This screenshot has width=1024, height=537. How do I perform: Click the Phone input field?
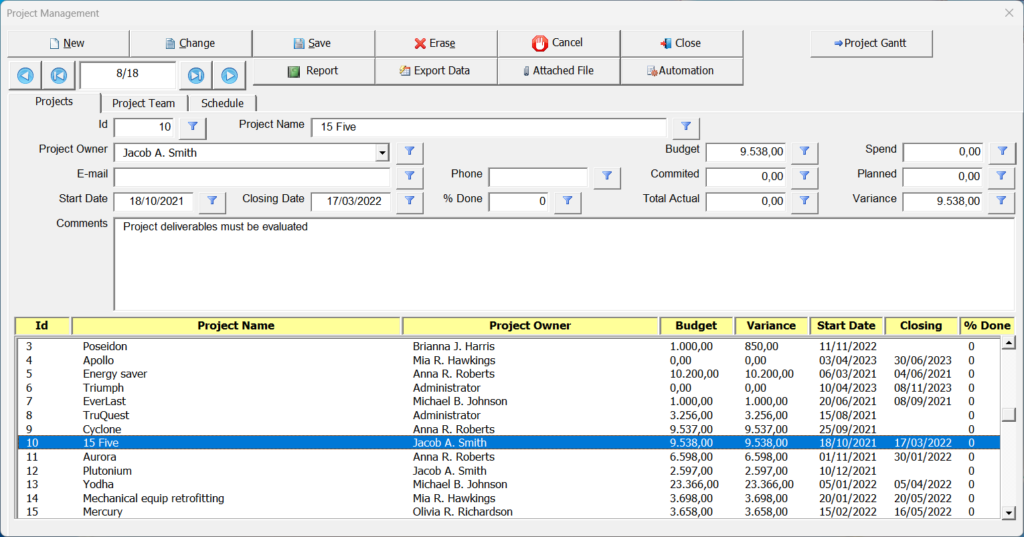(x=538, y=176)
